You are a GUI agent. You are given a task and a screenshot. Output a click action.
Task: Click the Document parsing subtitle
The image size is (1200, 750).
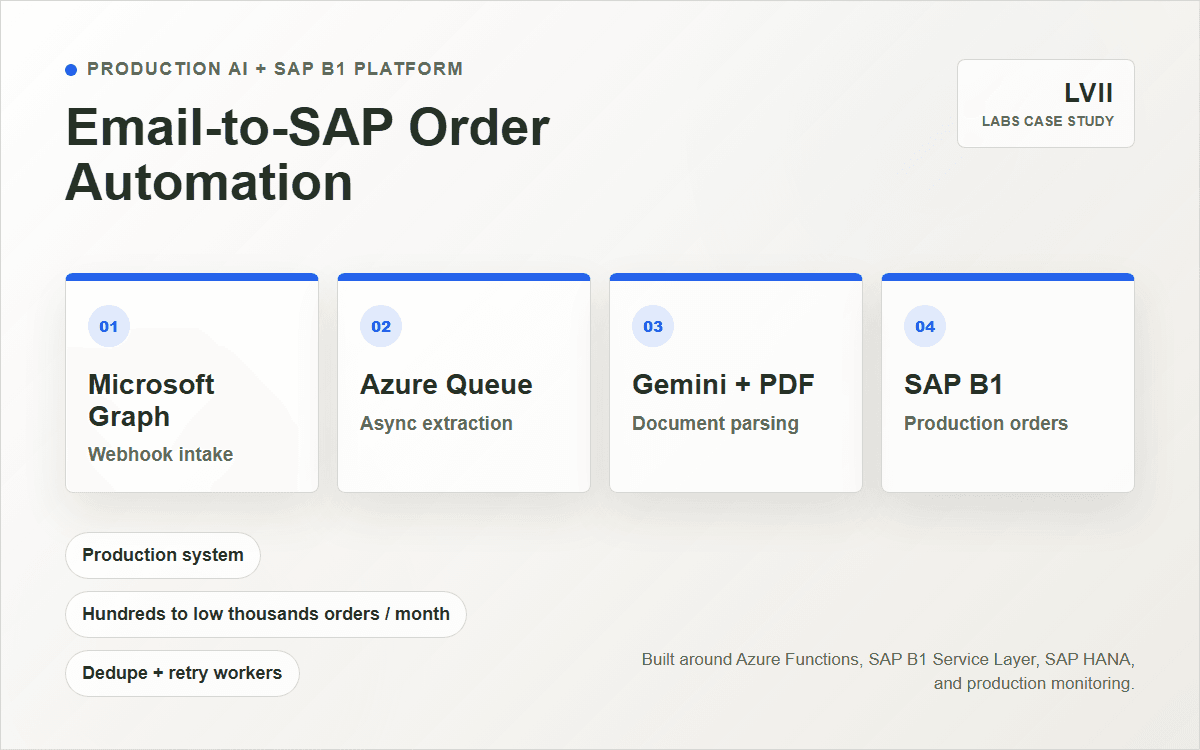pos(715,423)
